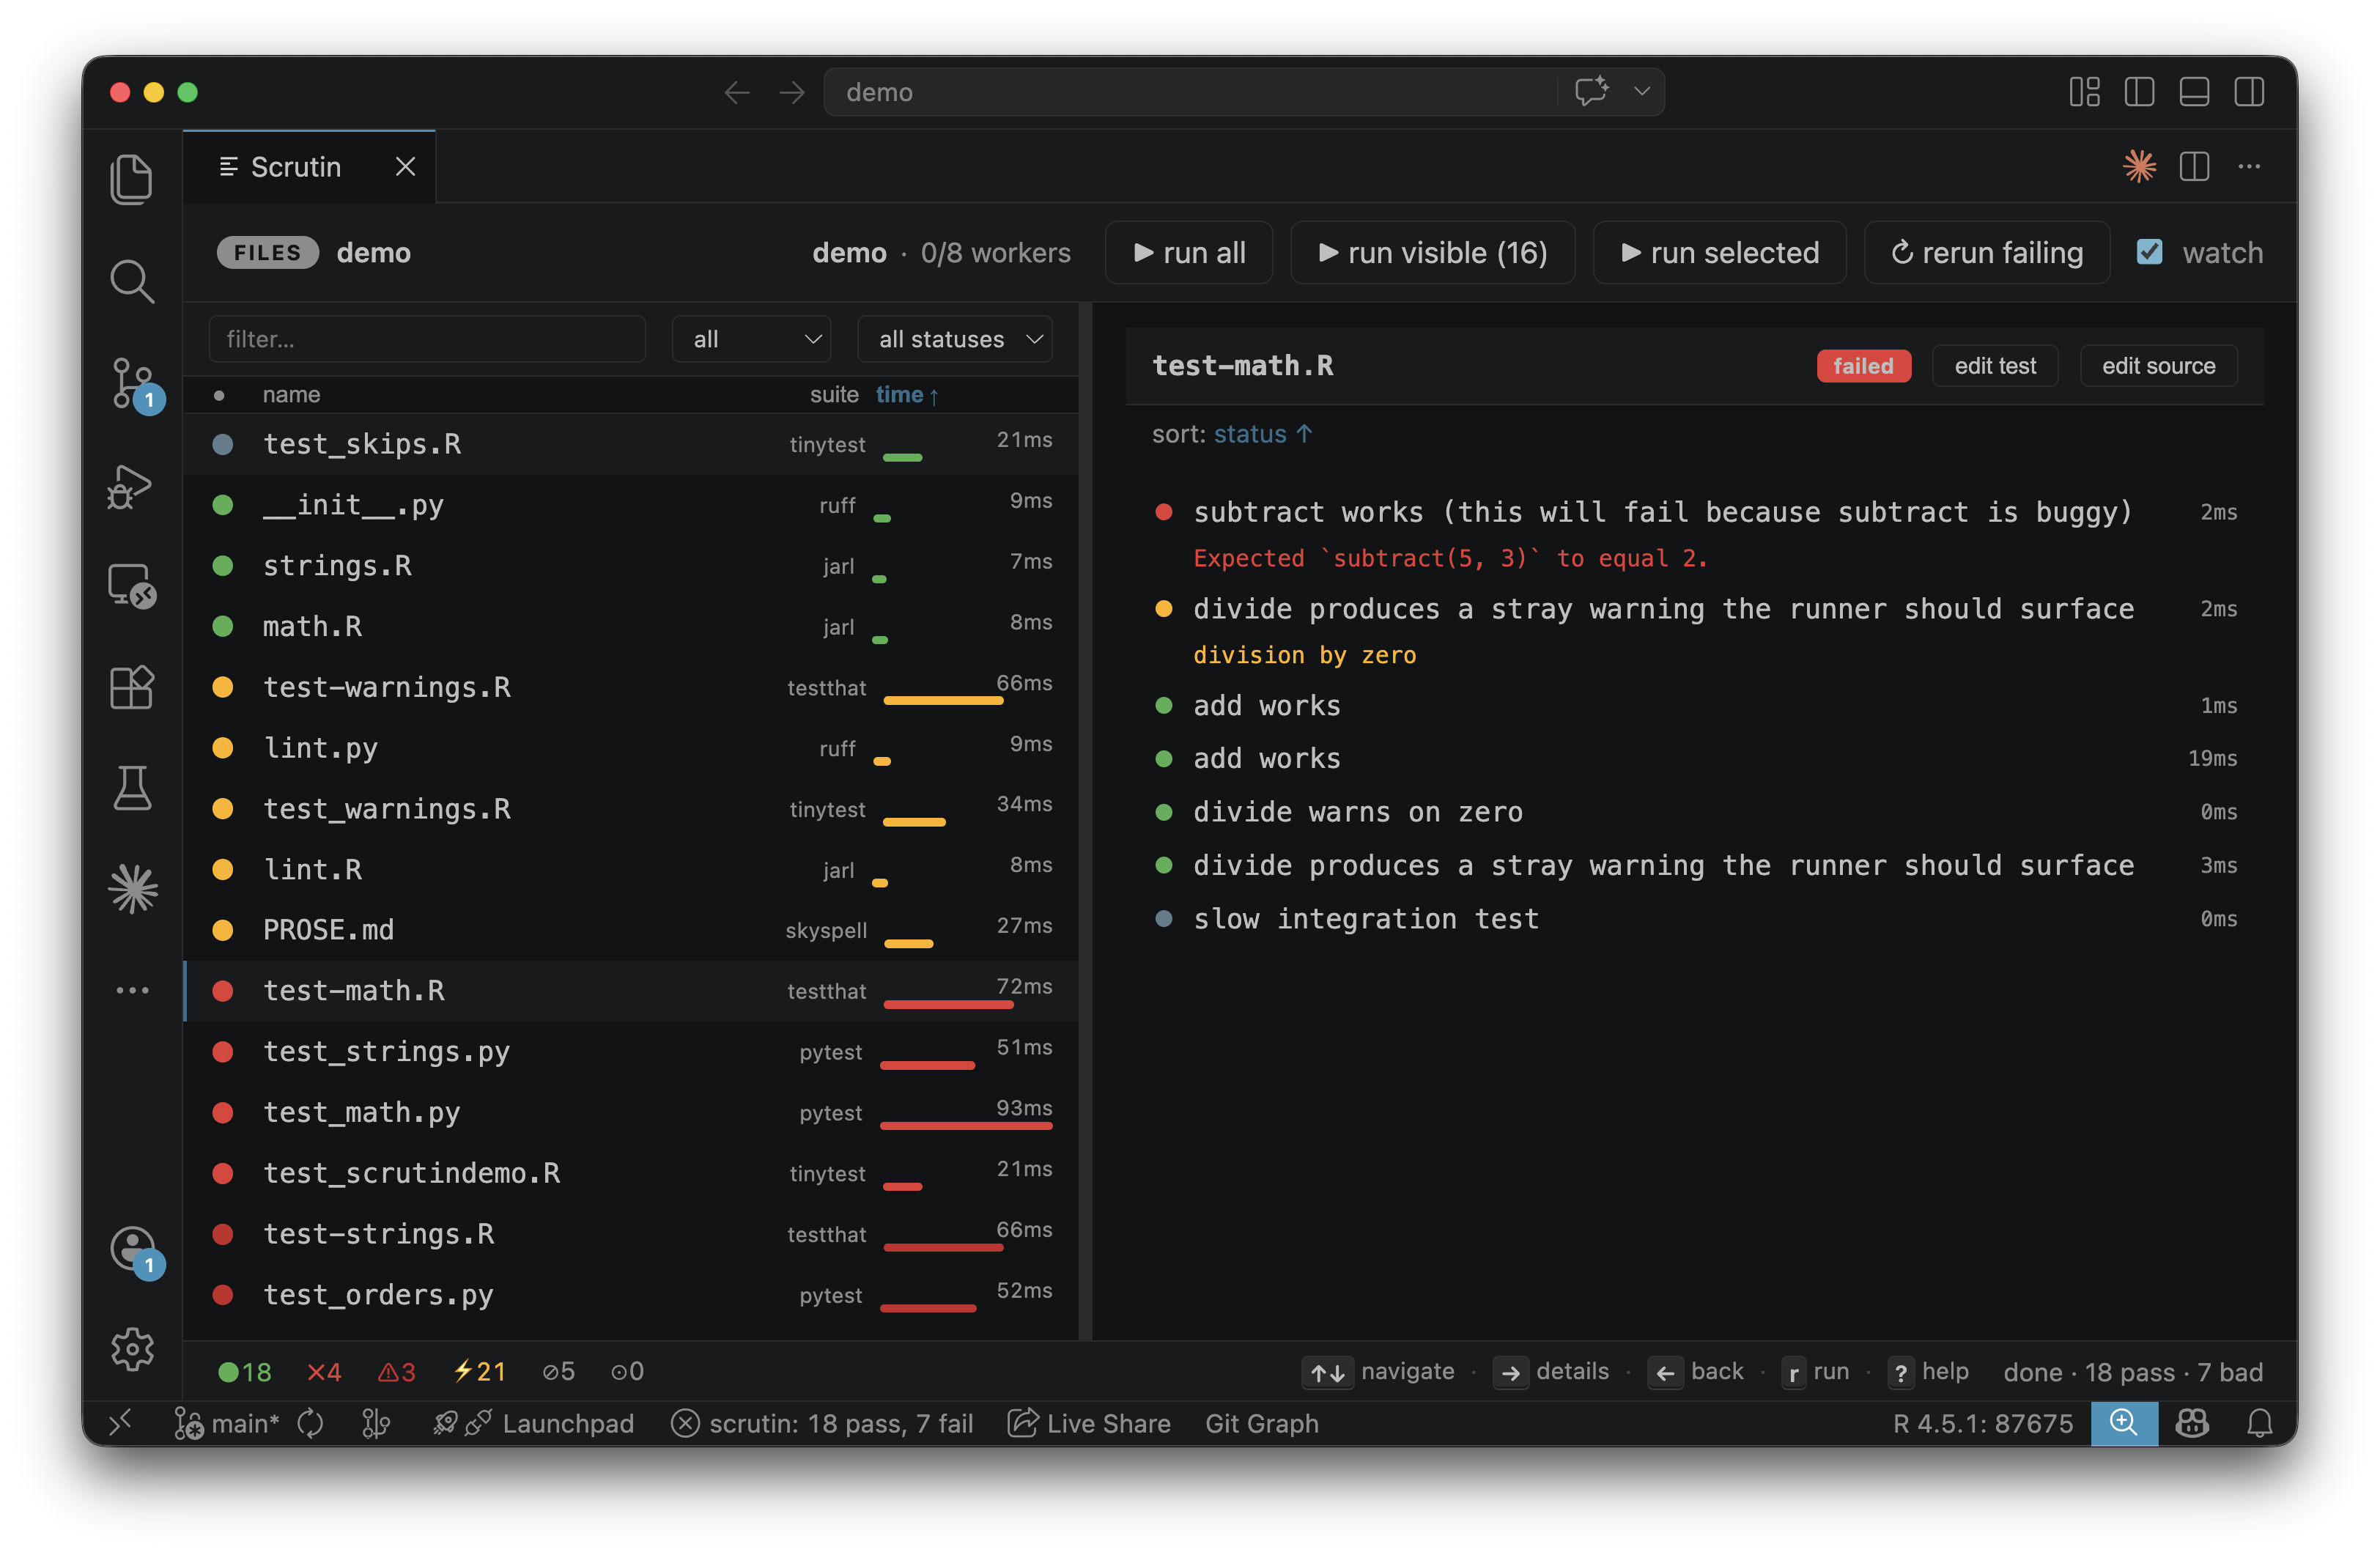Uncheck the watch checkbox
The width and height of the screenshot is (2380, 1555).
click(x=2149, y=252)
